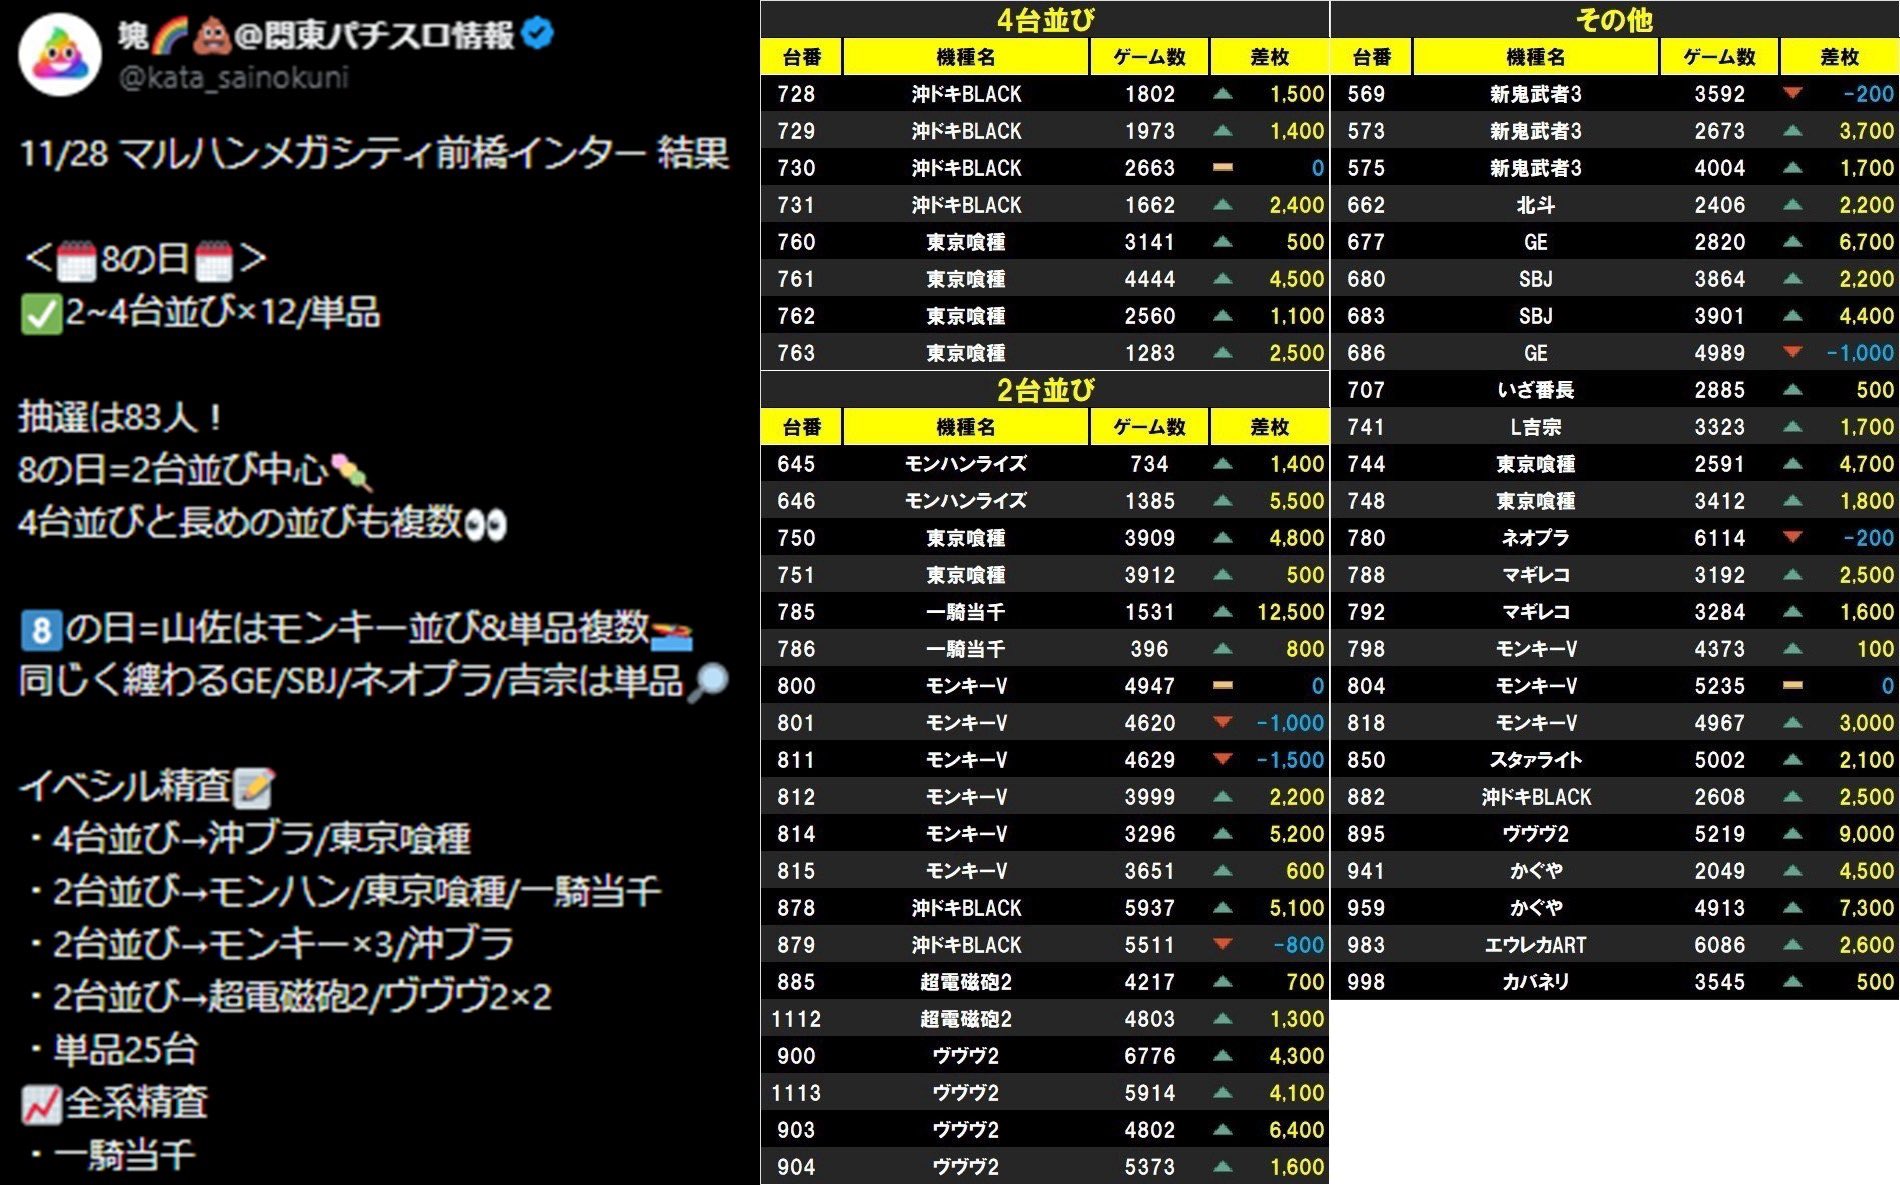Image resolution: width=1900 pixels, height=1185 pixels.
Task: Click machine number 1112
Action: pyautogui.click(x=796, y=1019)
